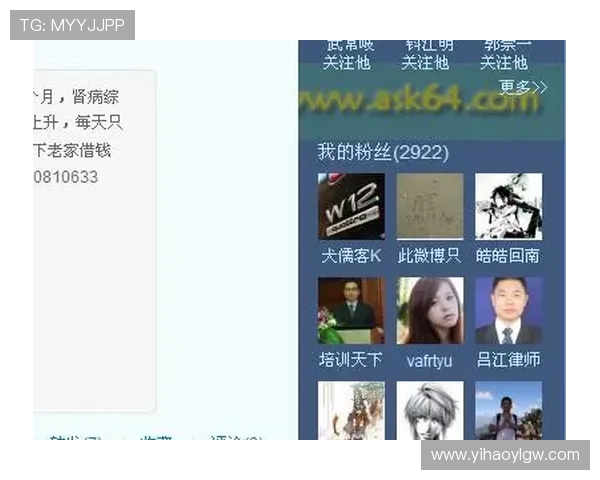Click the bottom-row painting avatar
This screenshot has height=480, width=600.
click(x=351, y=410)
